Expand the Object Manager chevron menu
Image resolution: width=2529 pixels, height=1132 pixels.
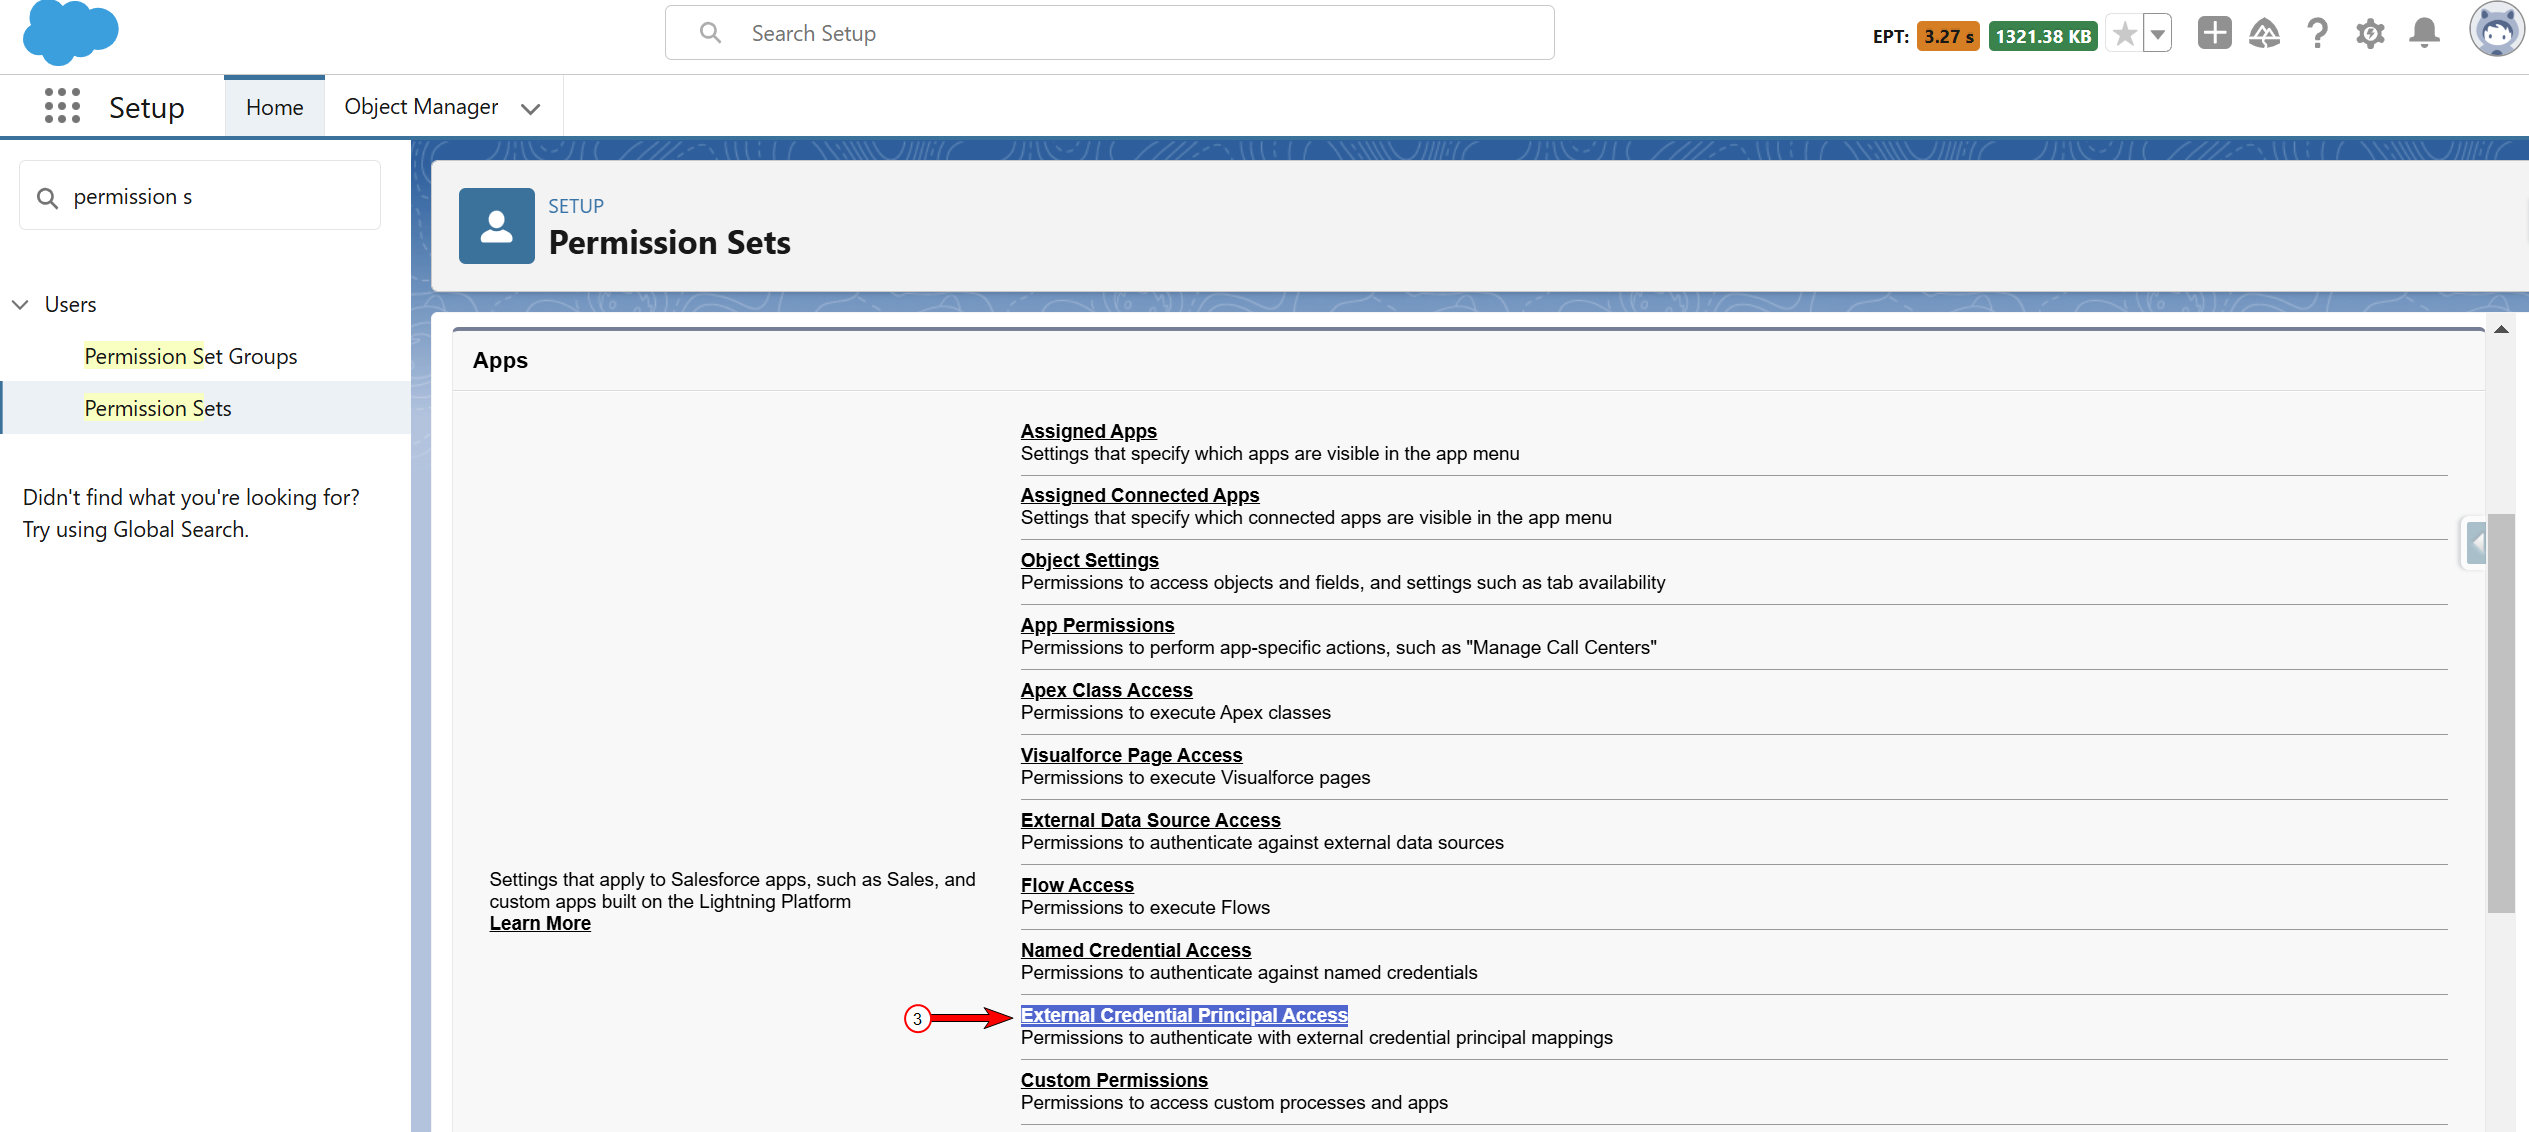pos(531,108)
